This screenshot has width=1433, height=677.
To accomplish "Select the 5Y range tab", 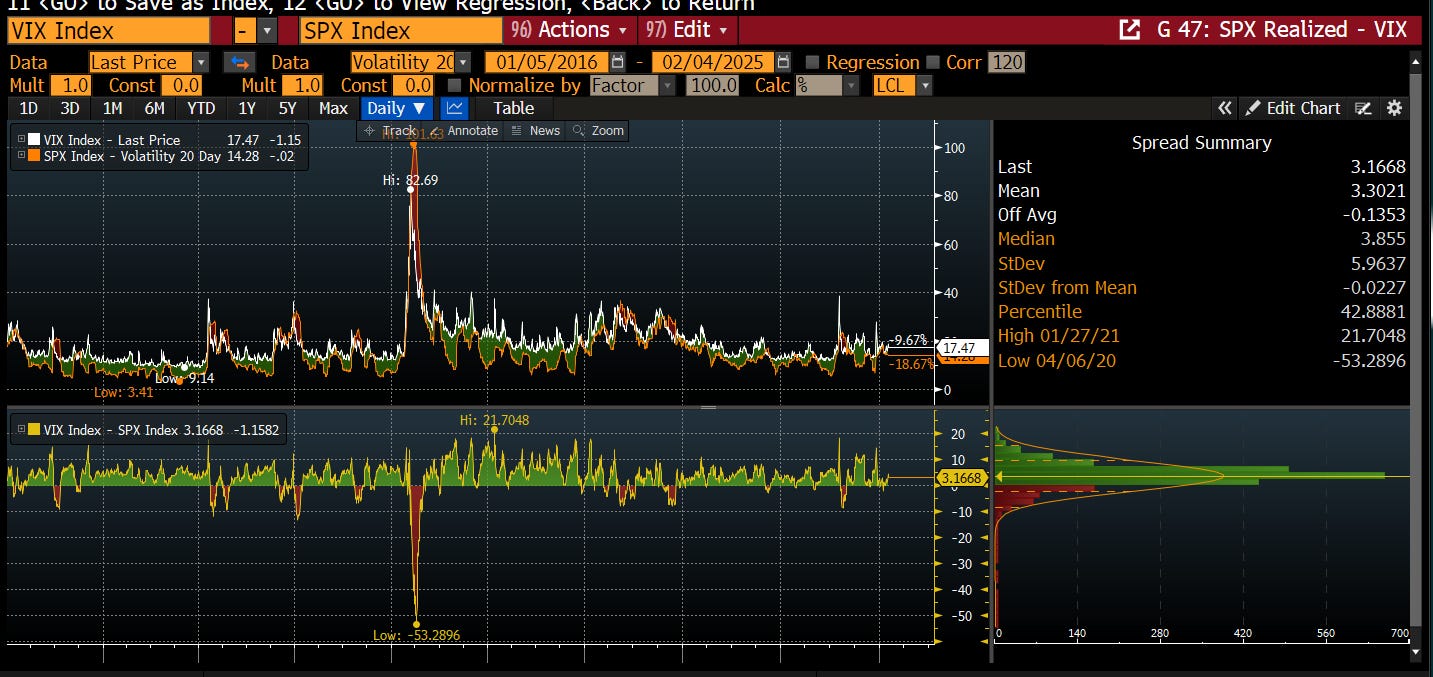I will pos(287,108).
